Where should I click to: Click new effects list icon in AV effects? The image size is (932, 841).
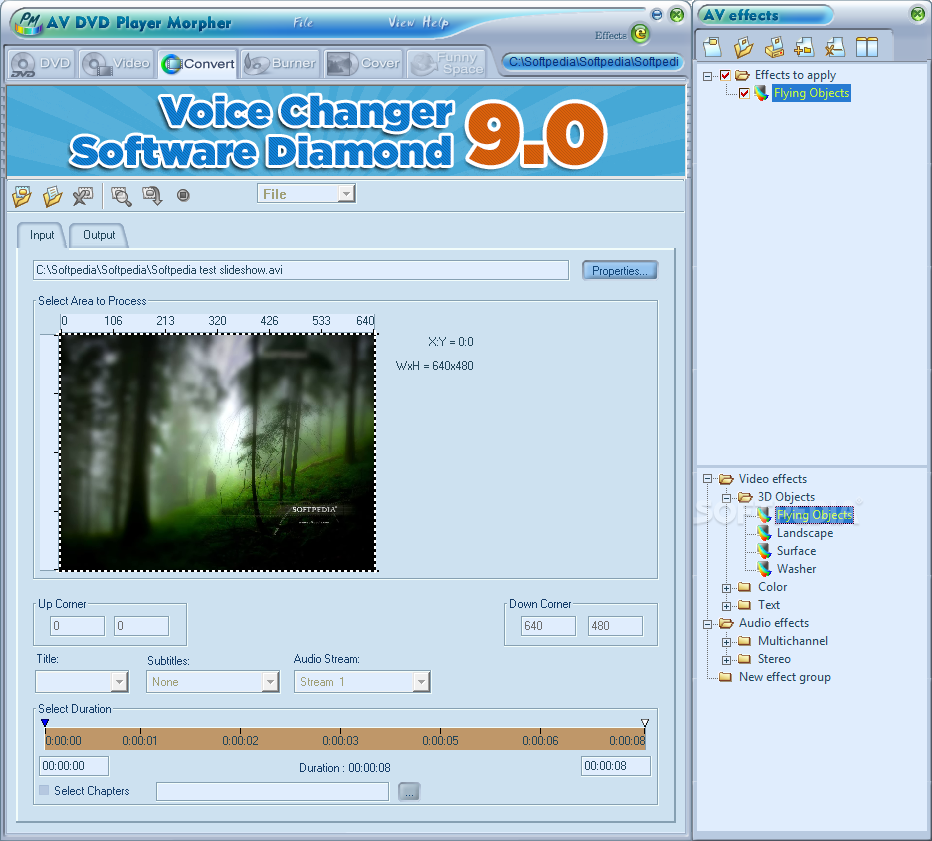point(712,47)
